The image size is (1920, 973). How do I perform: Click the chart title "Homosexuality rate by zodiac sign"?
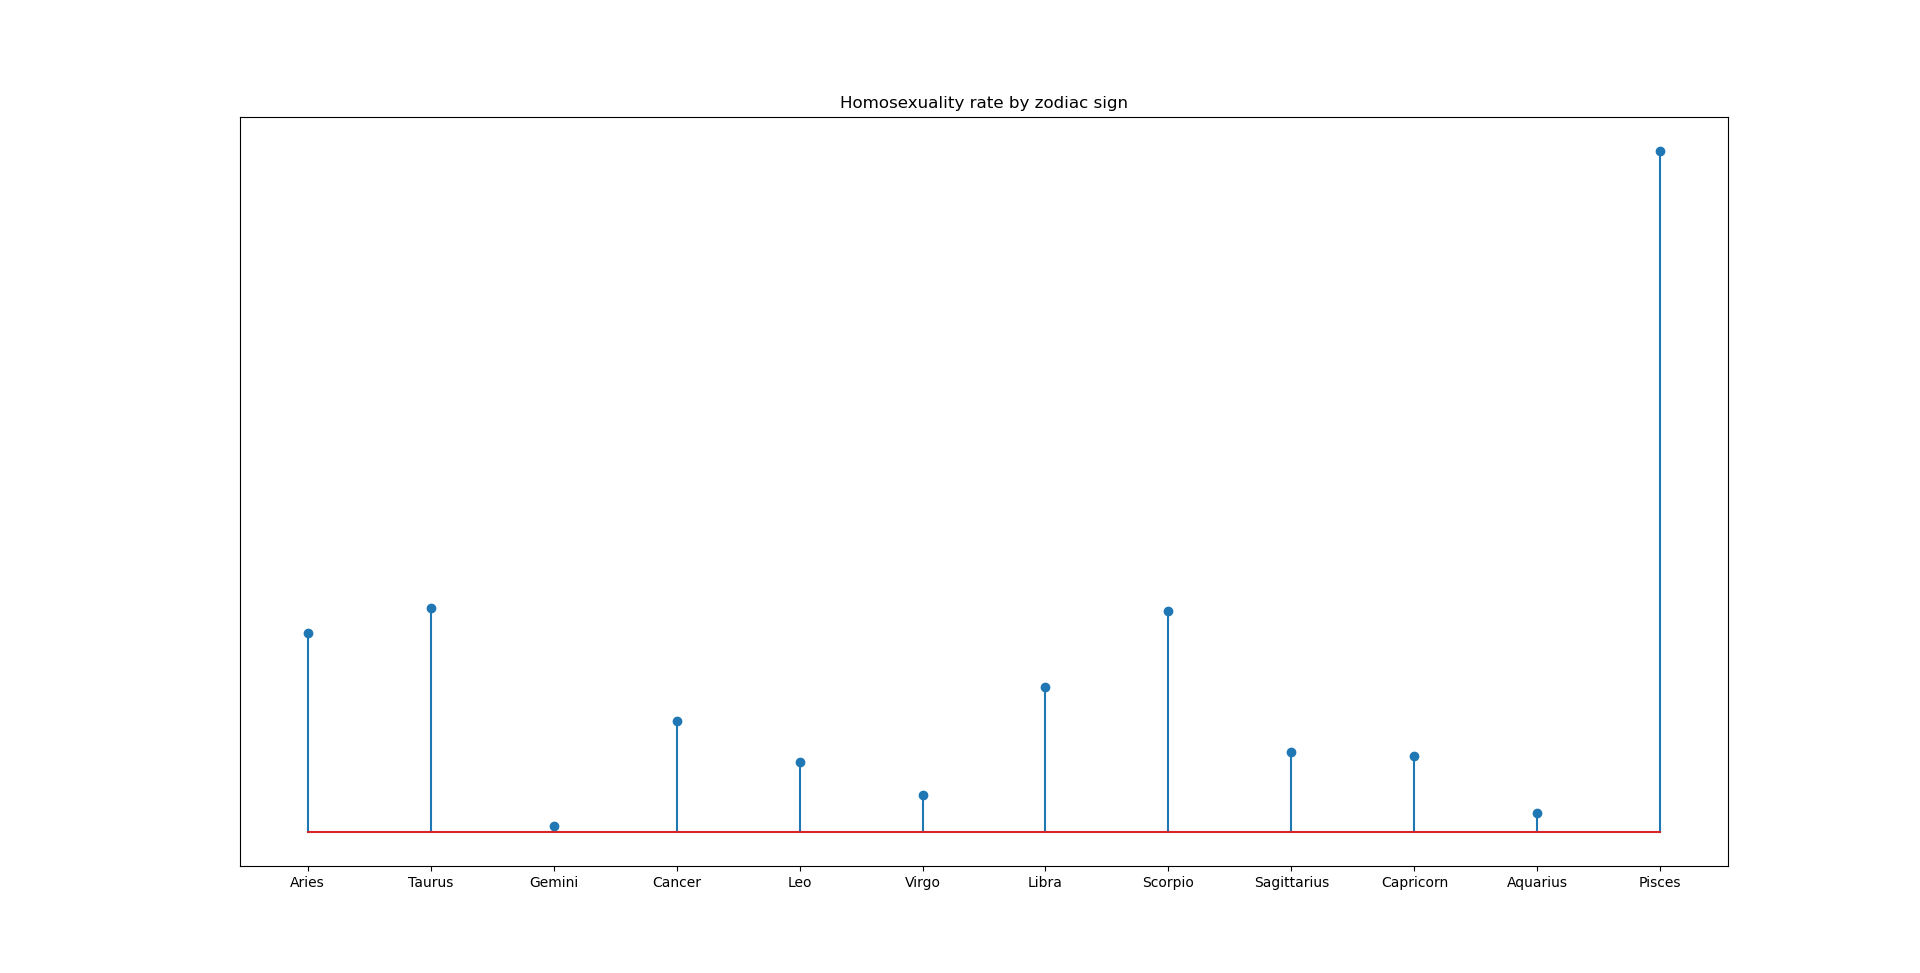point(983,103)
